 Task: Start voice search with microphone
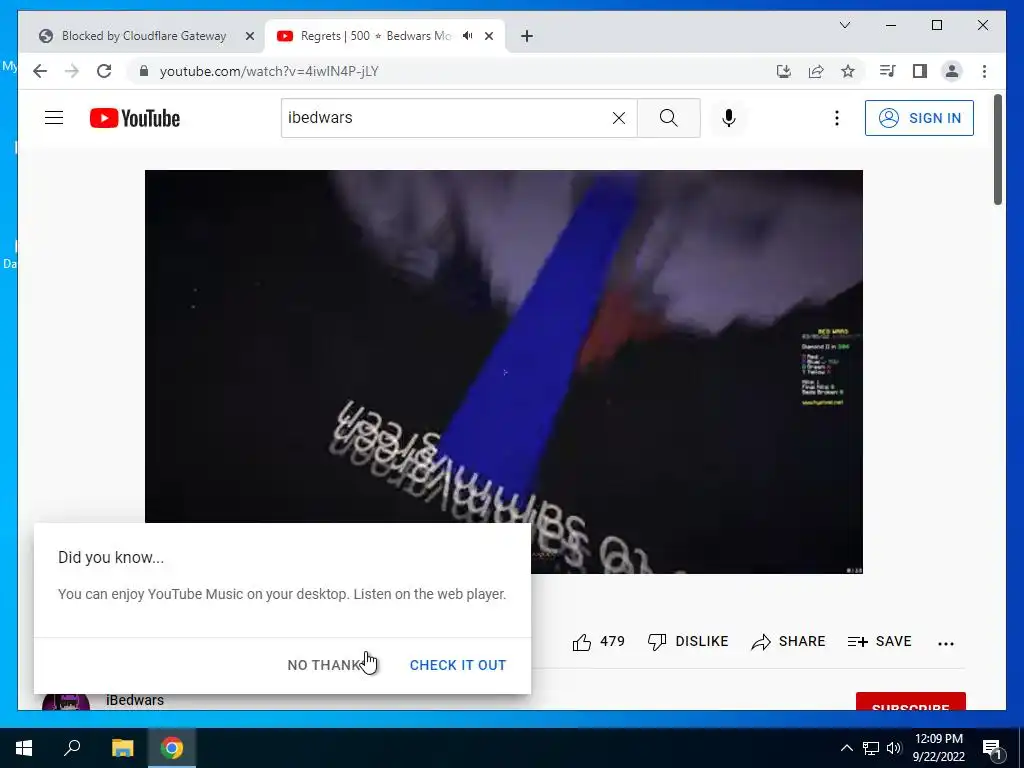coord(729,118)
